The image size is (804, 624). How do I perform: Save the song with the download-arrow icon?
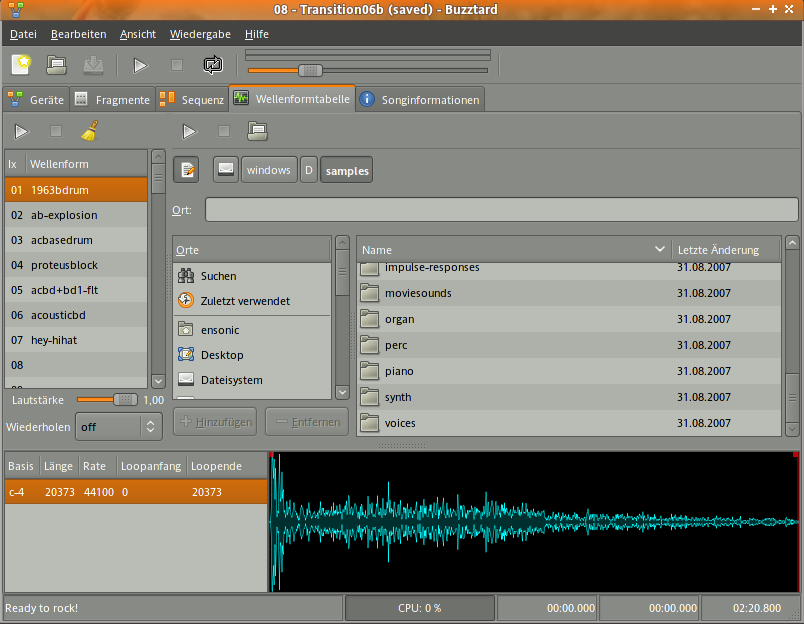(x=93, y=65)
